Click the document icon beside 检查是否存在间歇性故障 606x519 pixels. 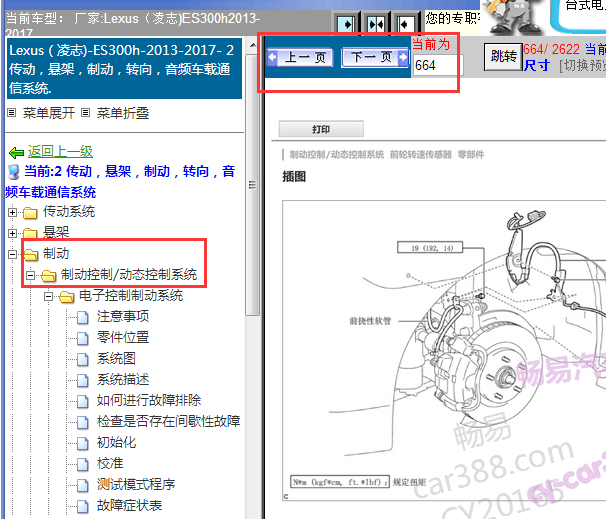coord(82,422)
